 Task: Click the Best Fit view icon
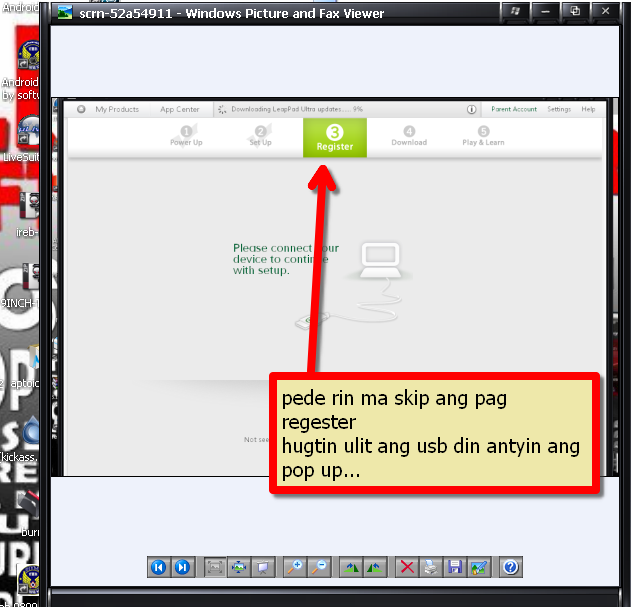(x=215, y=567)
